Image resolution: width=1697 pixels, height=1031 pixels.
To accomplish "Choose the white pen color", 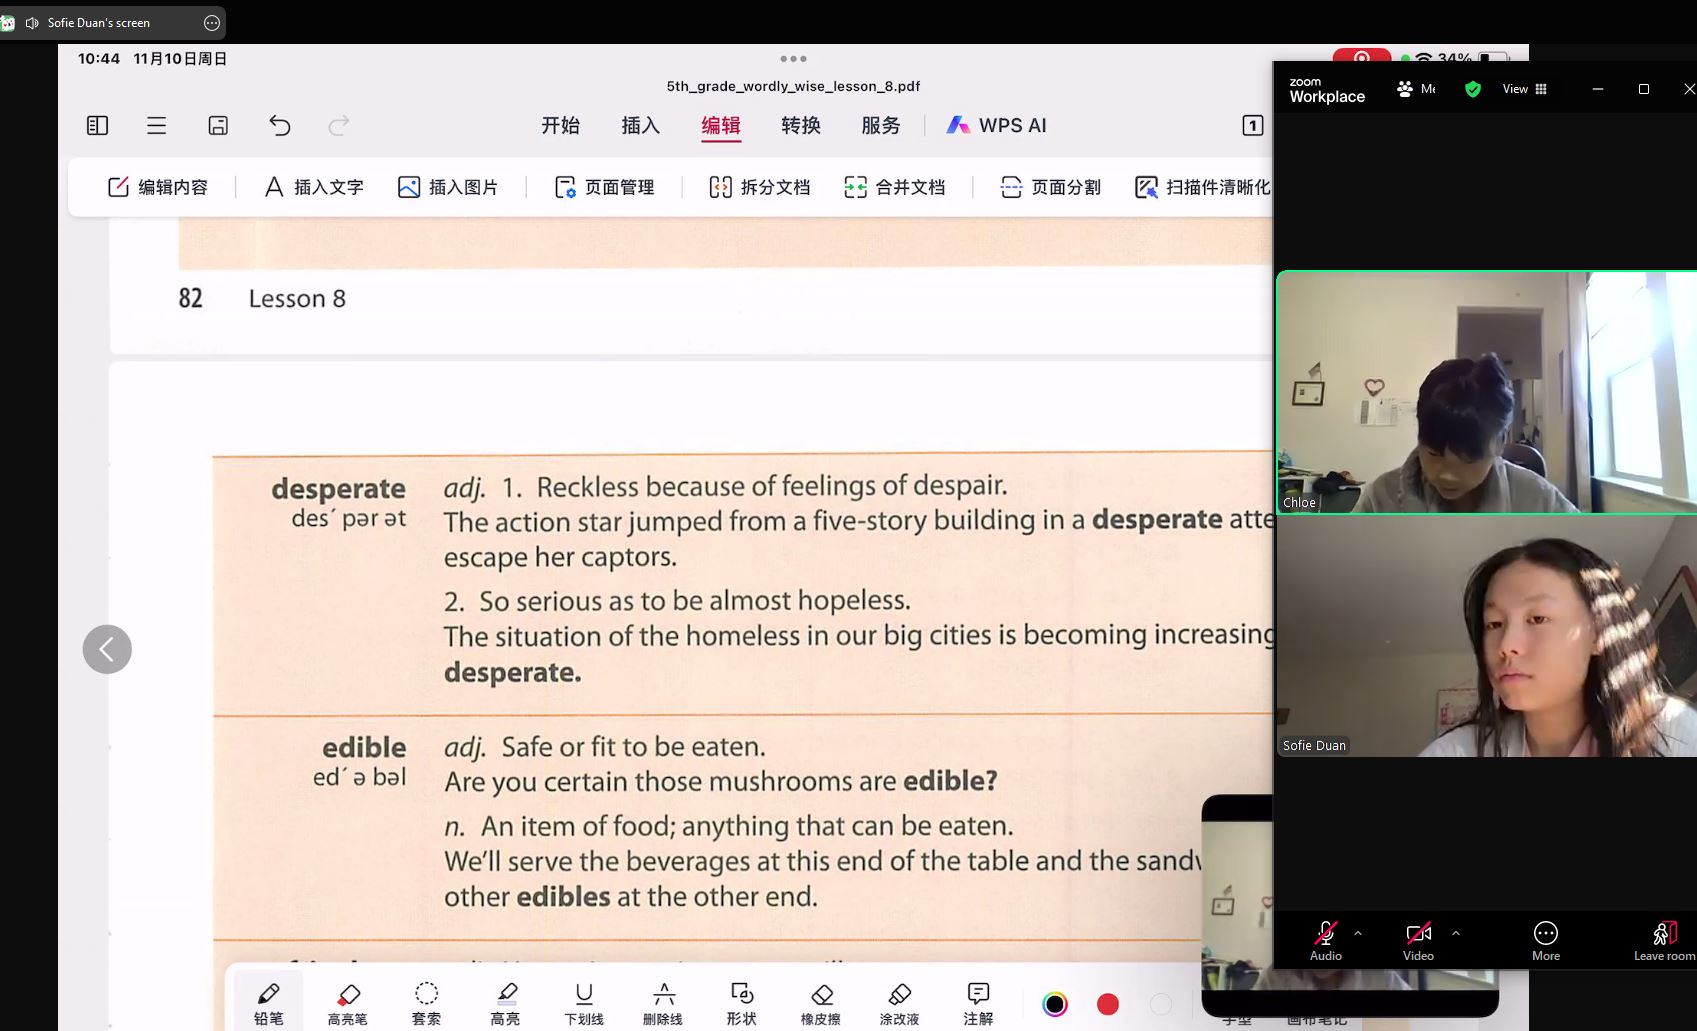I will coord(1161,1004).
